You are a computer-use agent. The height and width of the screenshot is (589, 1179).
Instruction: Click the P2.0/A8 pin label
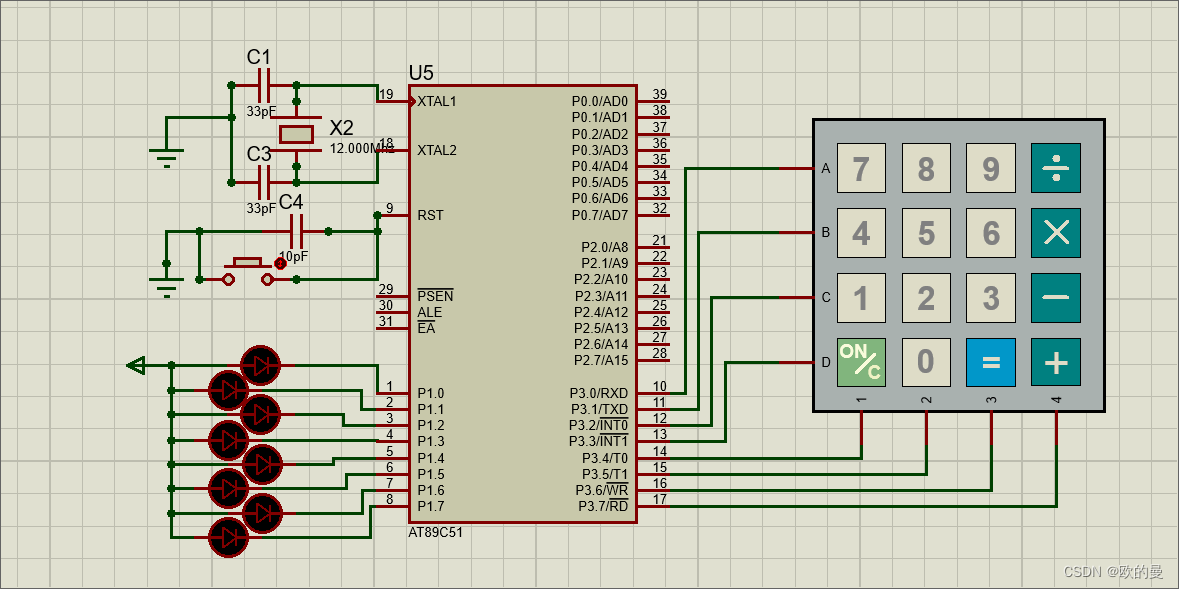pos(605,247)
